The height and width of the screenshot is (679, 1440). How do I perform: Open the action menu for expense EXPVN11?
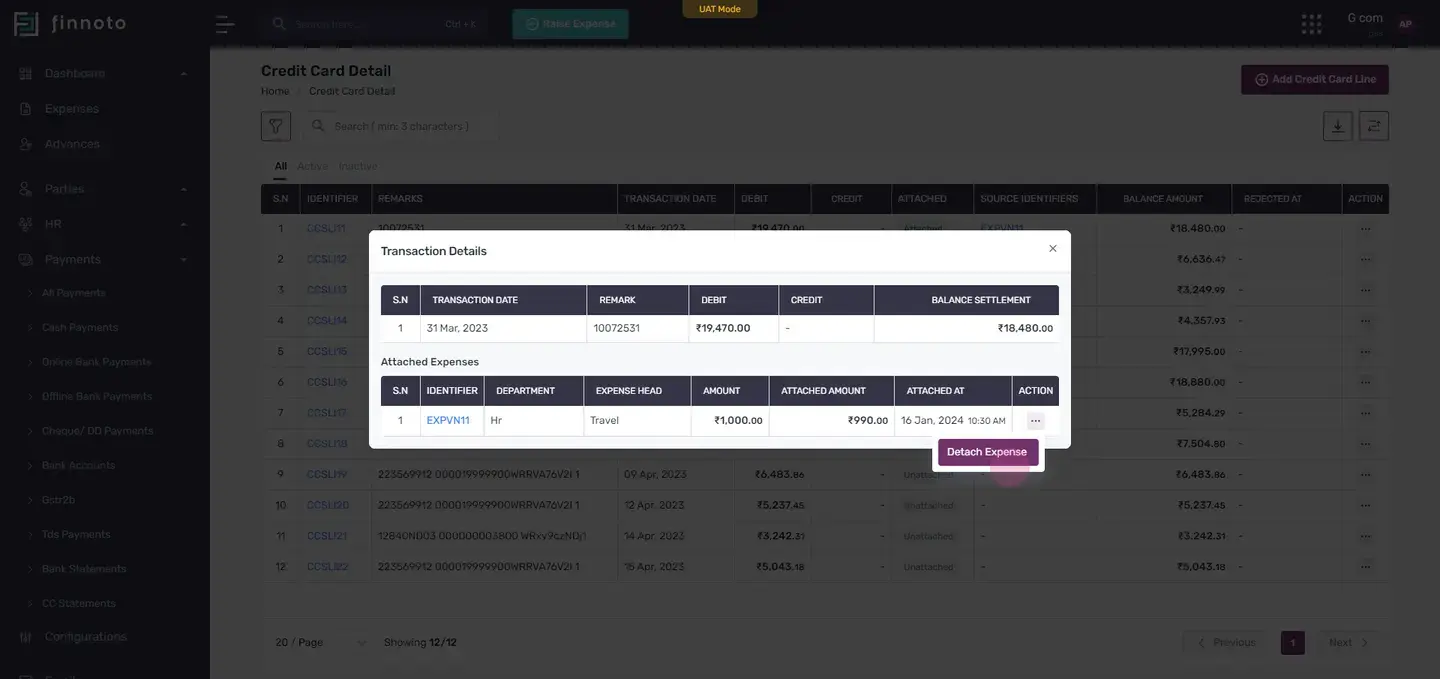tap(1035, 421)
